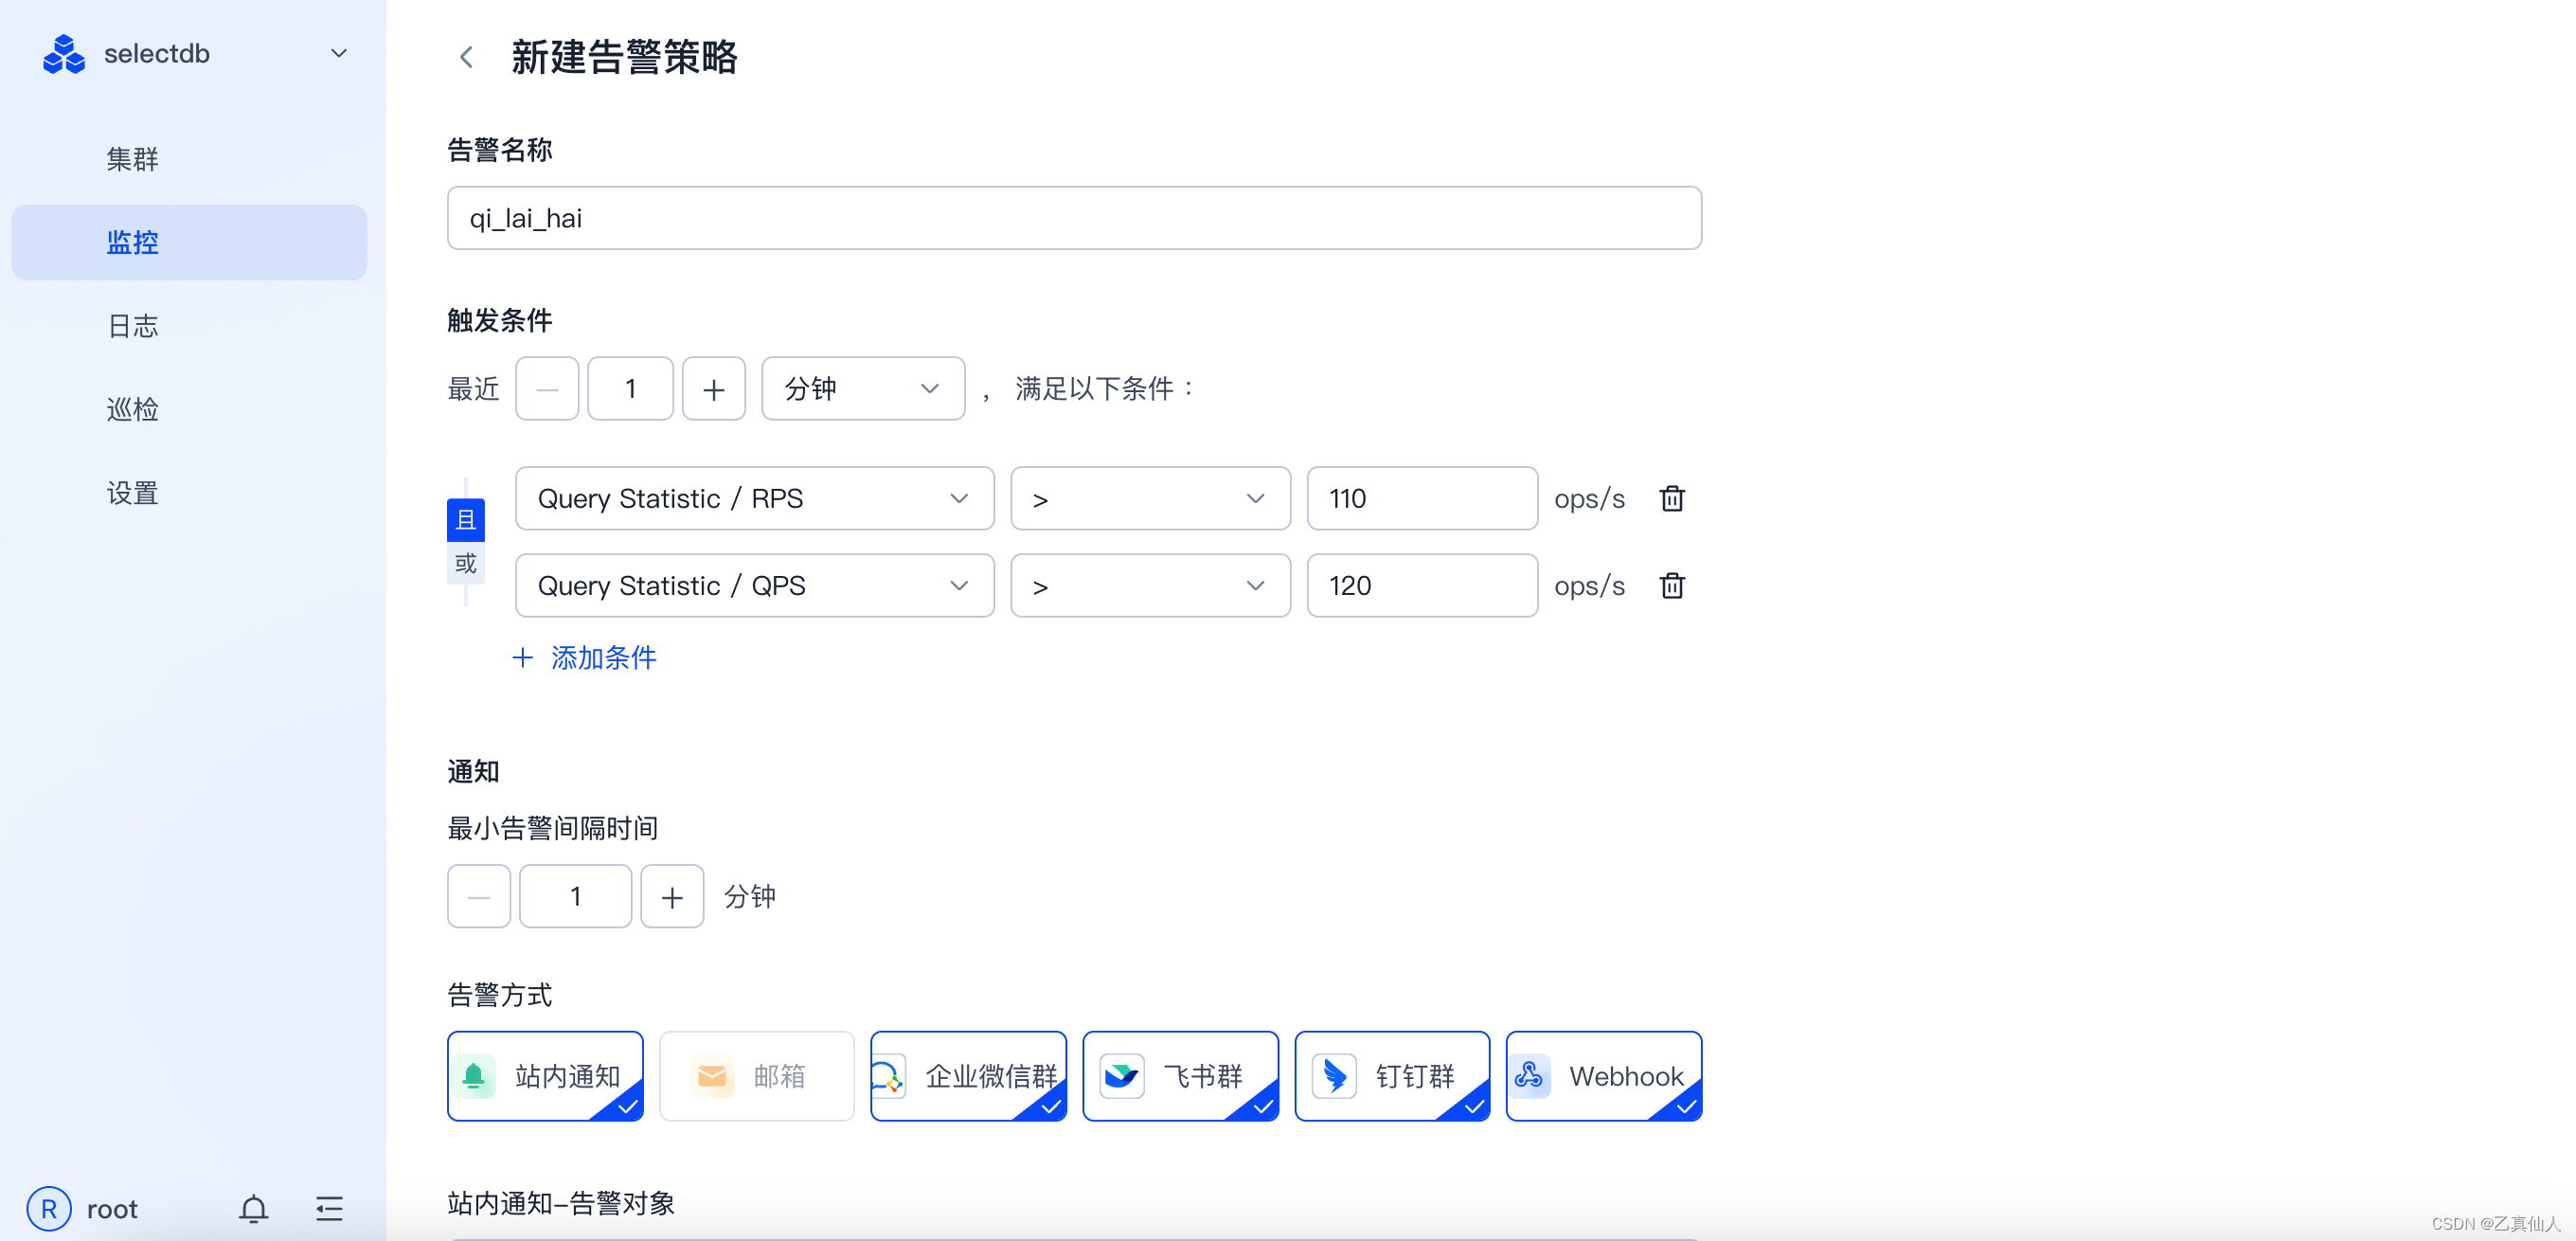
Task: Click the selectdb logo icon
Action: click(x=64, y=54)
